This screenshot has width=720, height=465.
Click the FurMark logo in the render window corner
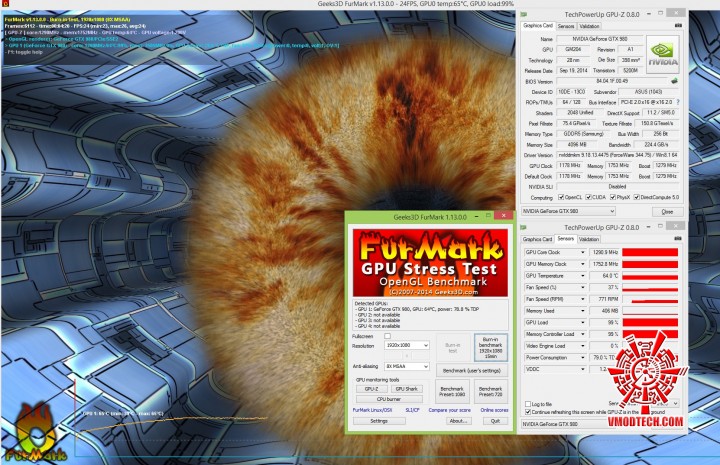pyautogui.click(x=34, y=433)
